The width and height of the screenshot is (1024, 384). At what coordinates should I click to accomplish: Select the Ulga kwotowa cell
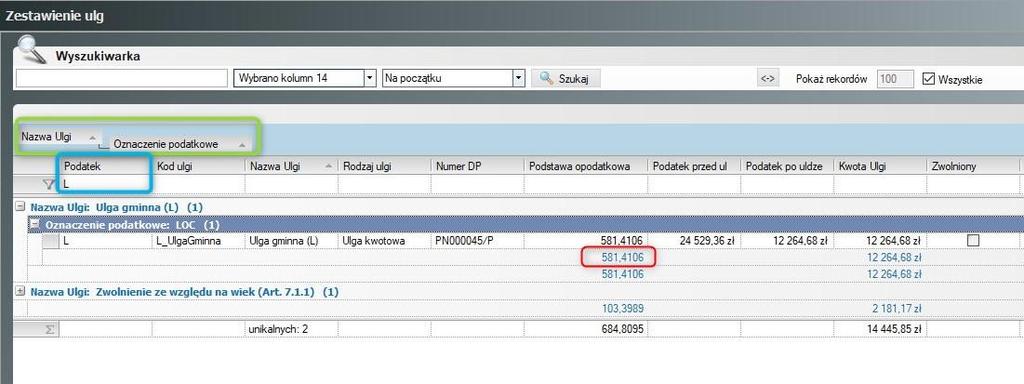[x=385, y=241]
